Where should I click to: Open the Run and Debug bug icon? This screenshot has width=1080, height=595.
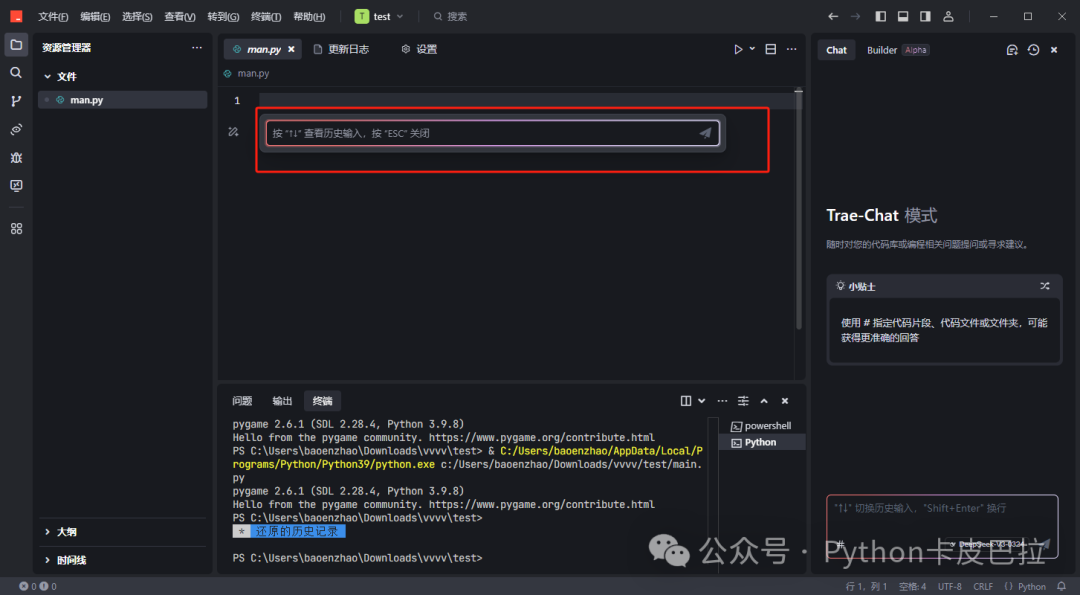click(16, 158)
